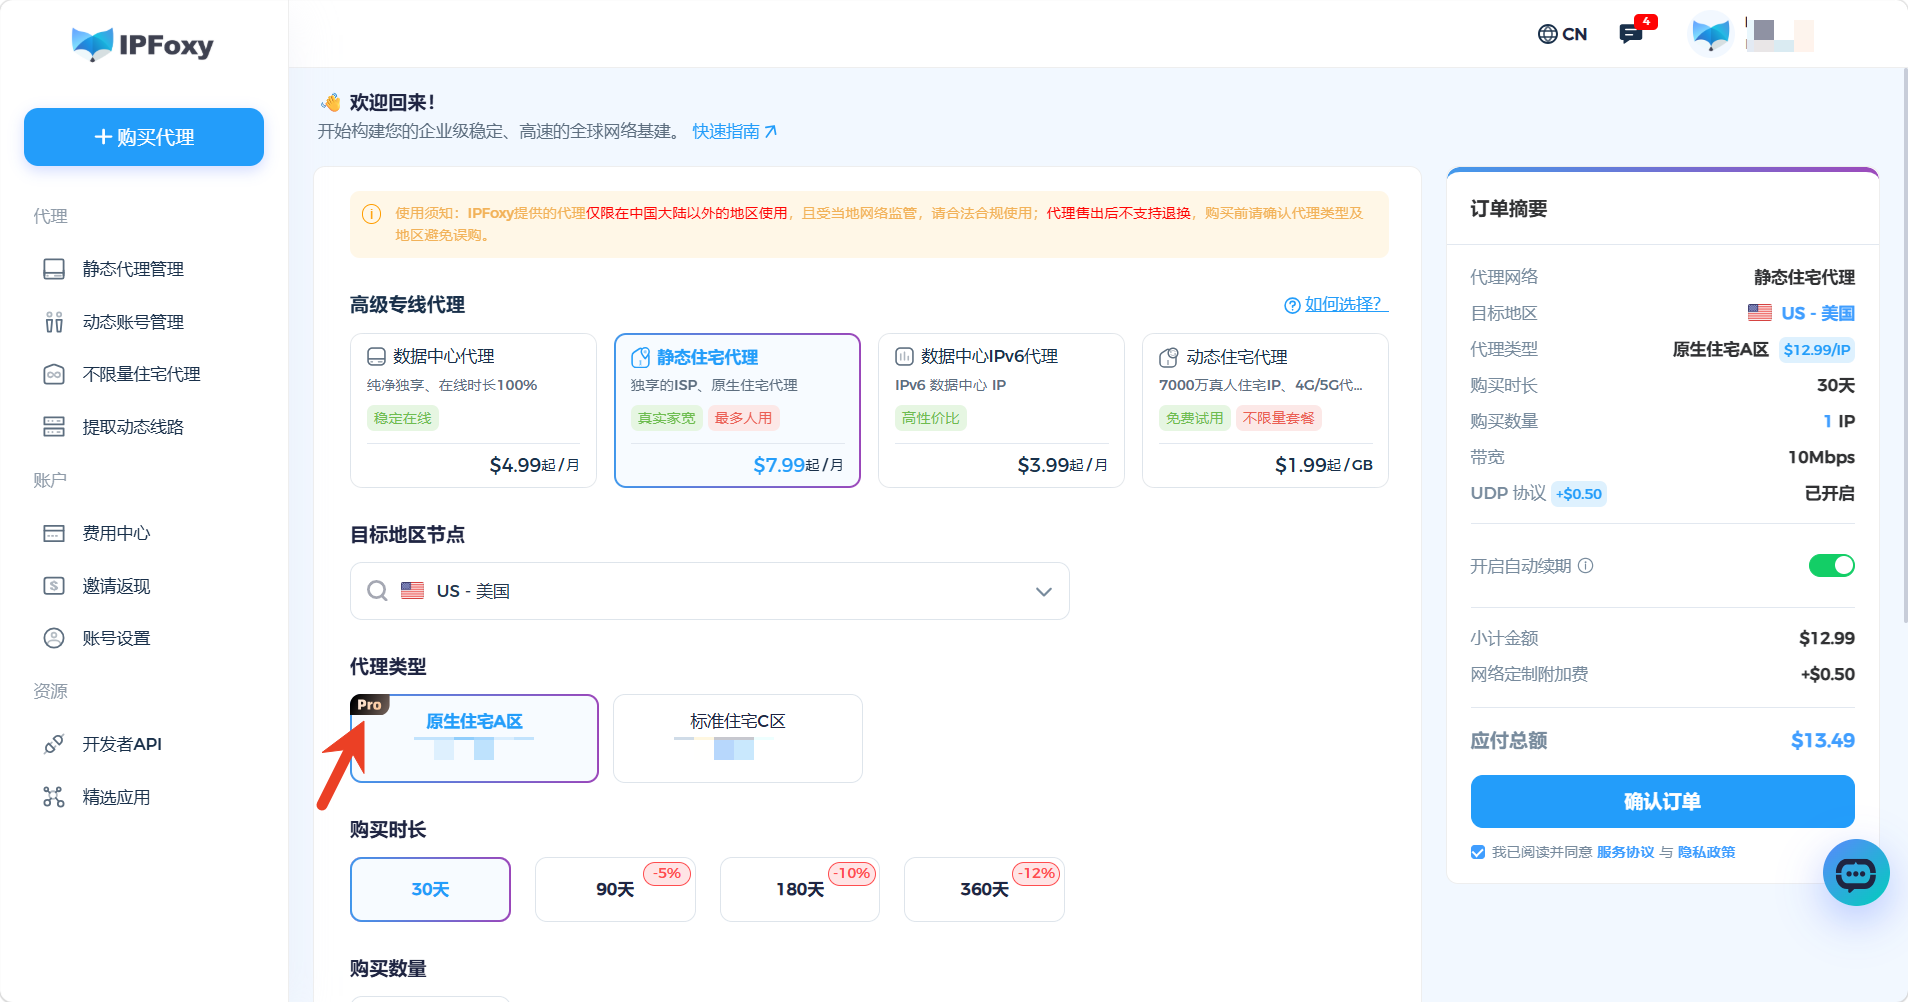Choose the 30天 duration option

pyautogui.click(x=430, y=889)
